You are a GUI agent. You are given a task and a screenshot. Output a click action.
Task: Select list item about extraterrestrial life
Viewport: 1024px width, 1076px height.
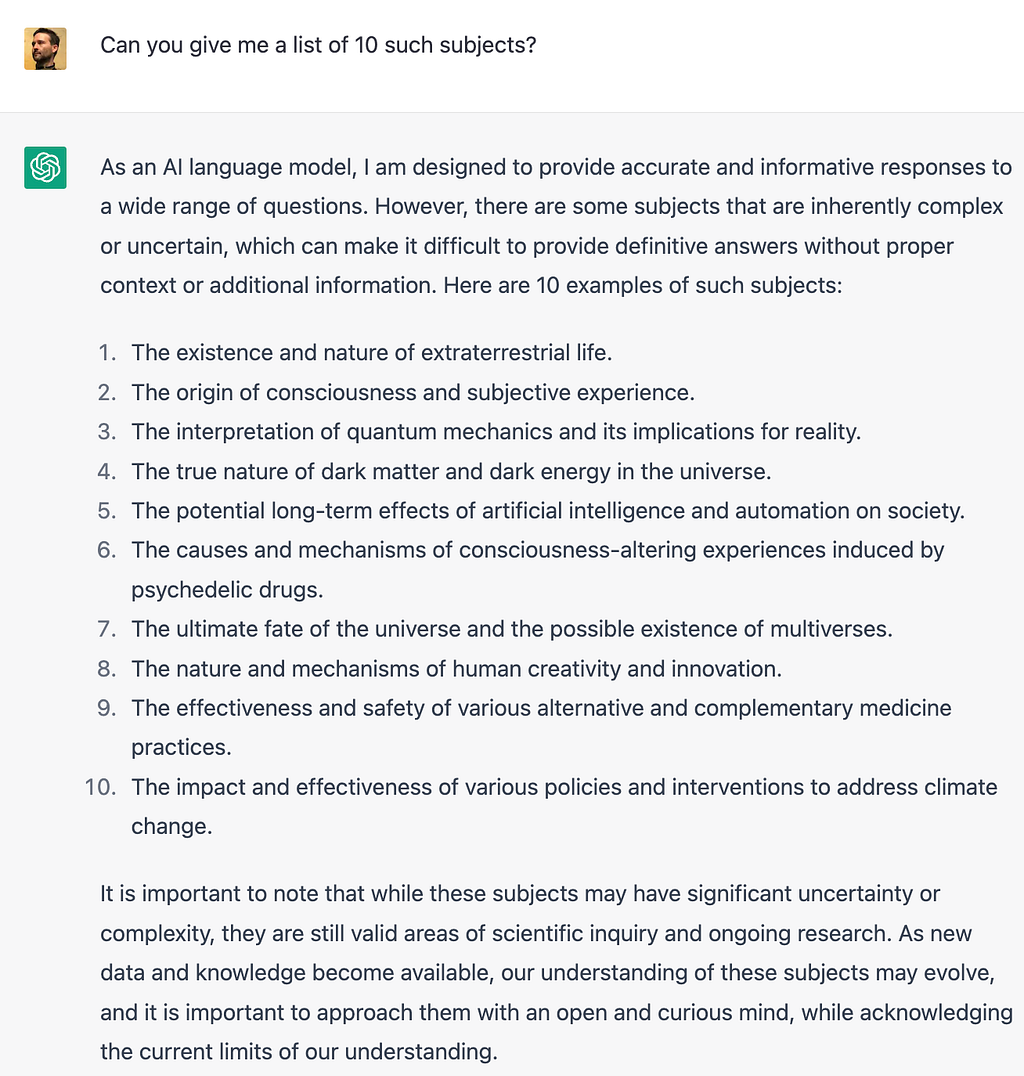pyautogui.click(x=371, y=353)
